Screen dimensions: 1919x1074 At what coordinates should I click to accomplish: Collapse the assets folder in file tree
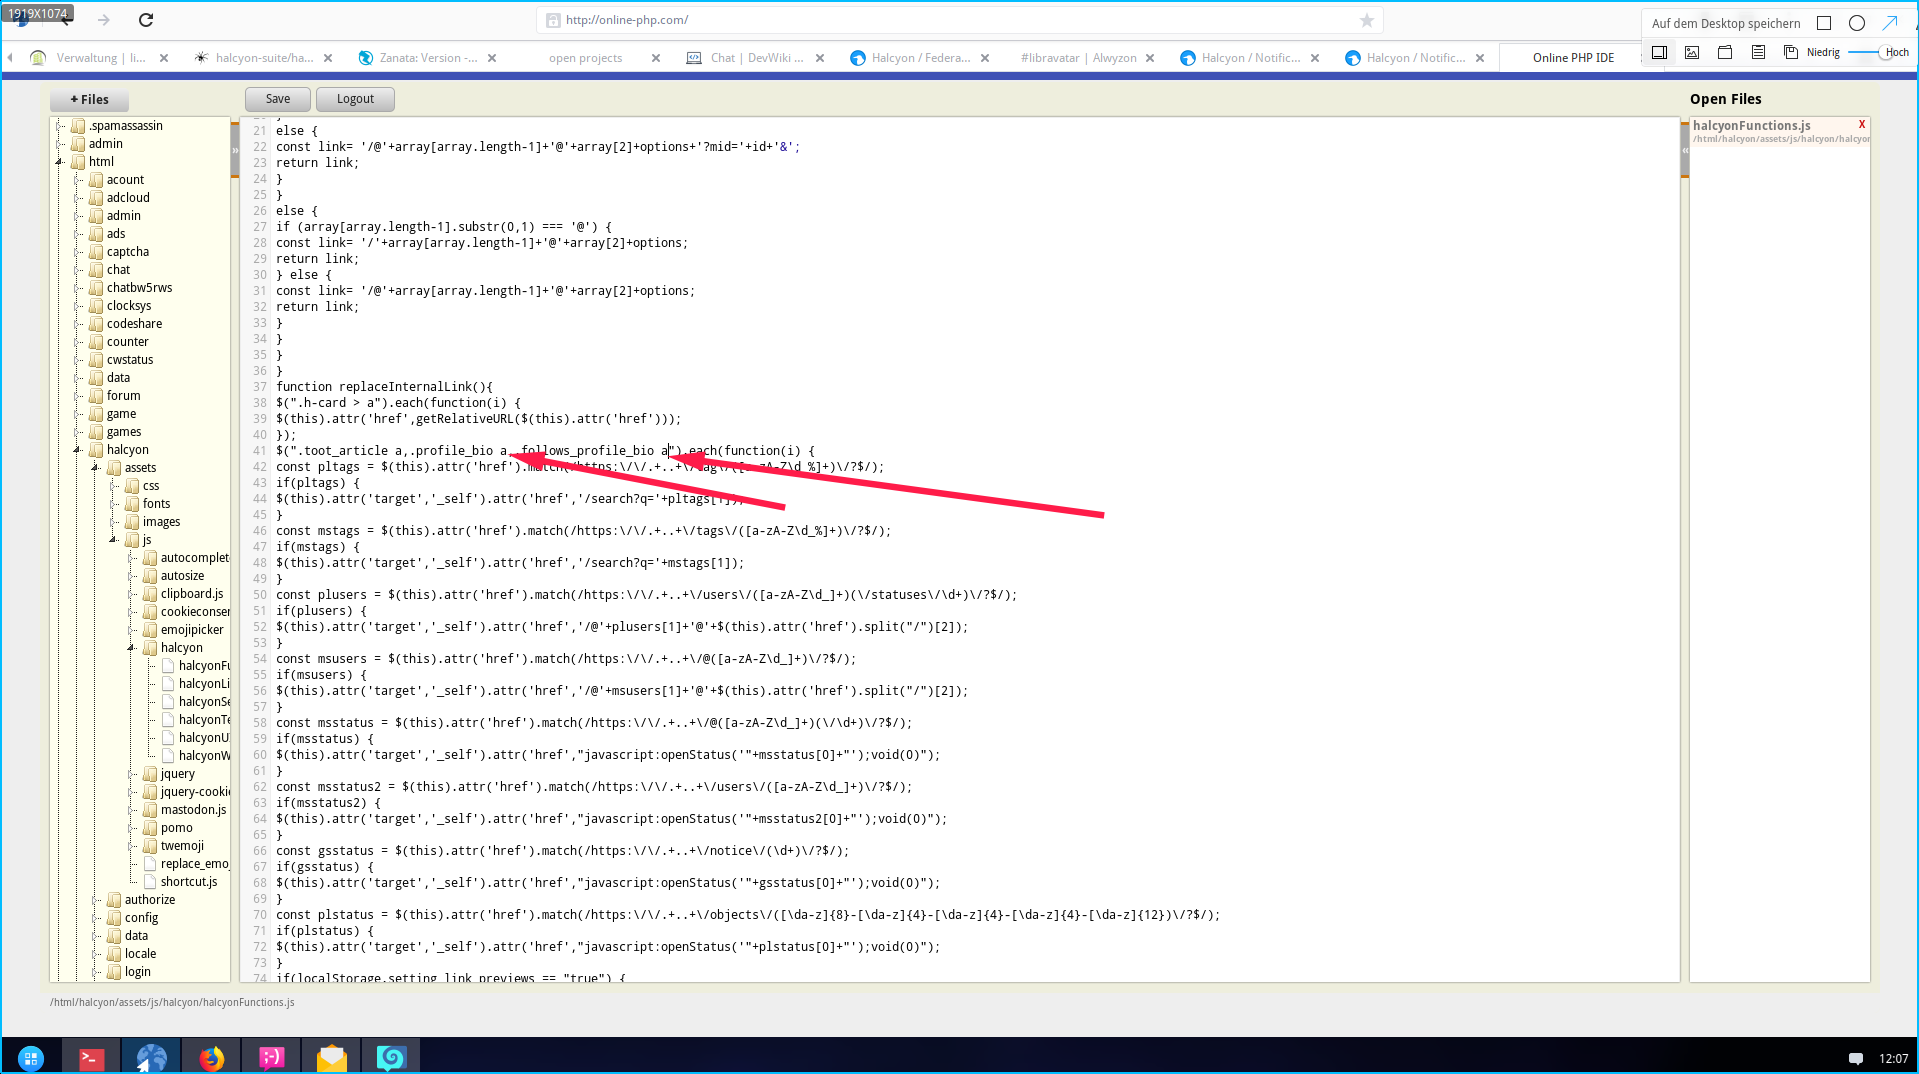[95, 468]
